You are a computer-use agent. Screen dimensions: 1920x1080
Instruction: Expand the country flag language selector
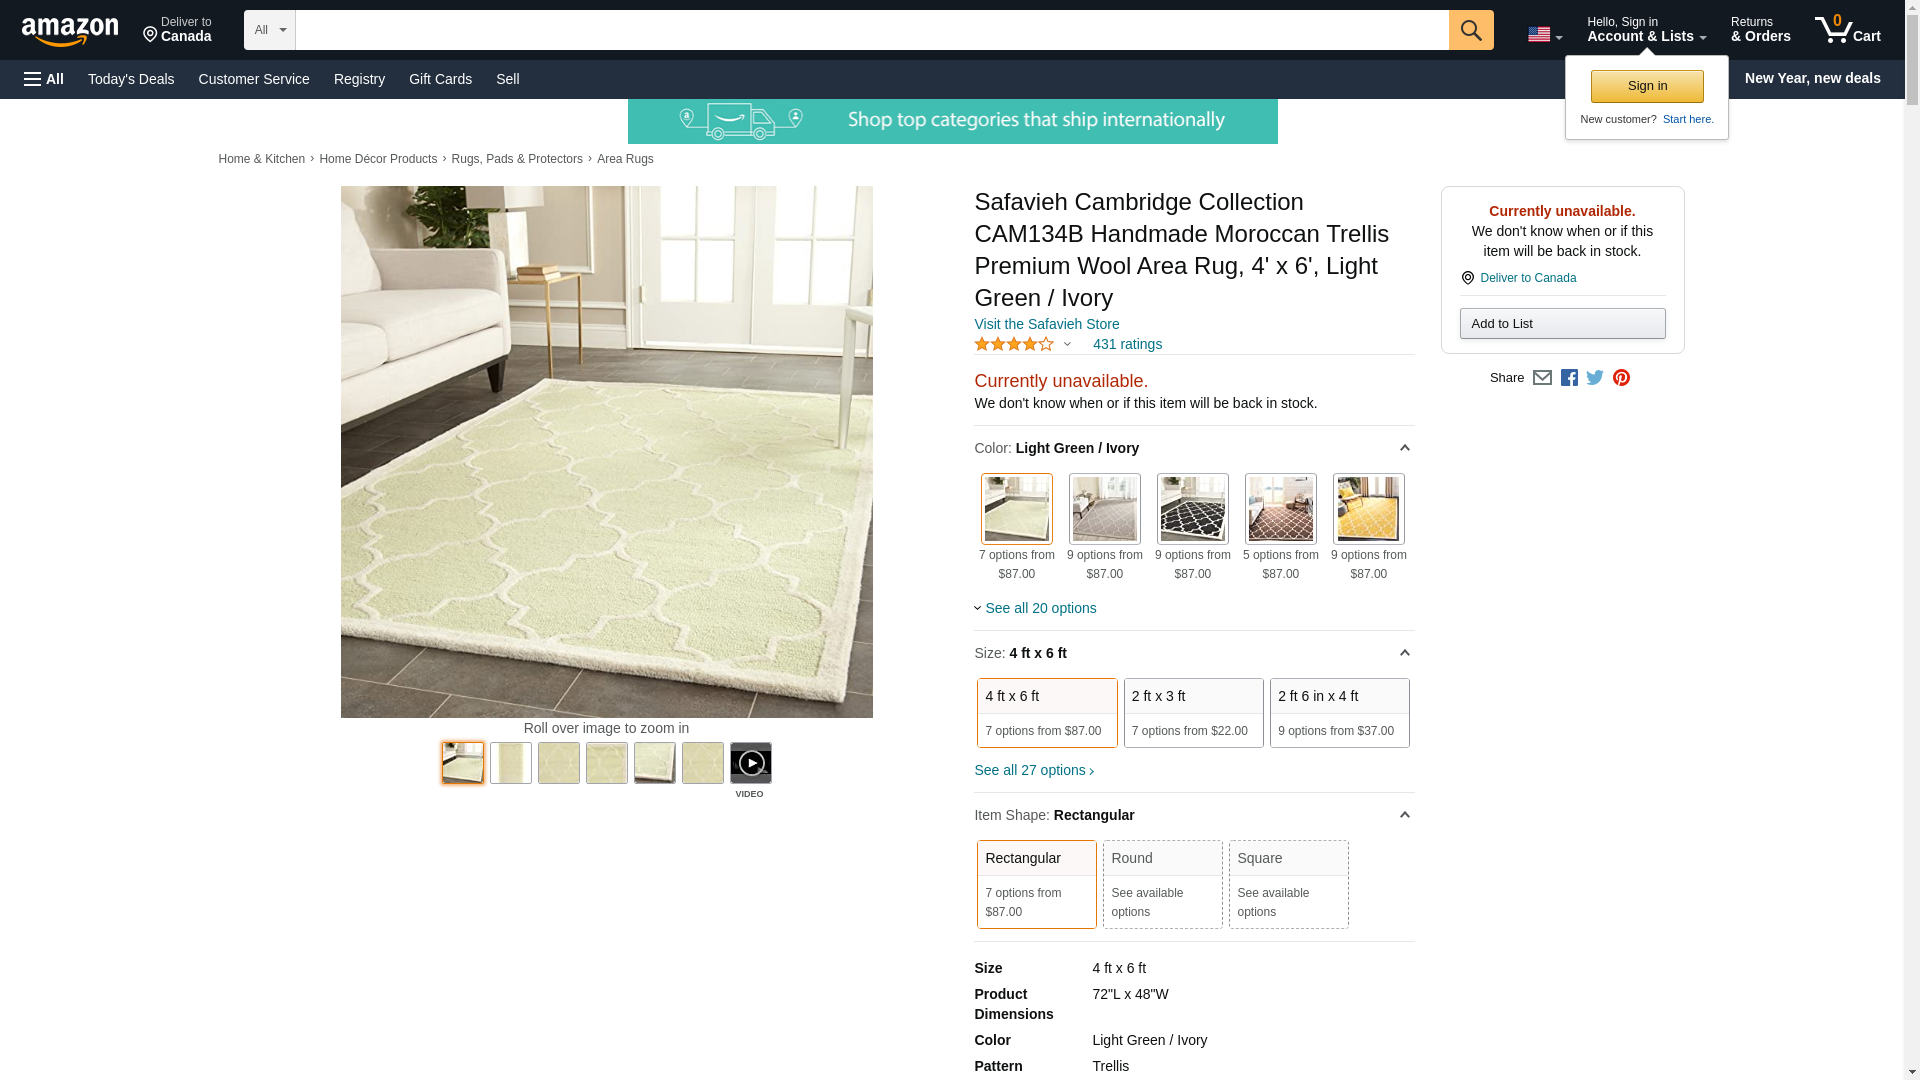(x=1544, y=35)
